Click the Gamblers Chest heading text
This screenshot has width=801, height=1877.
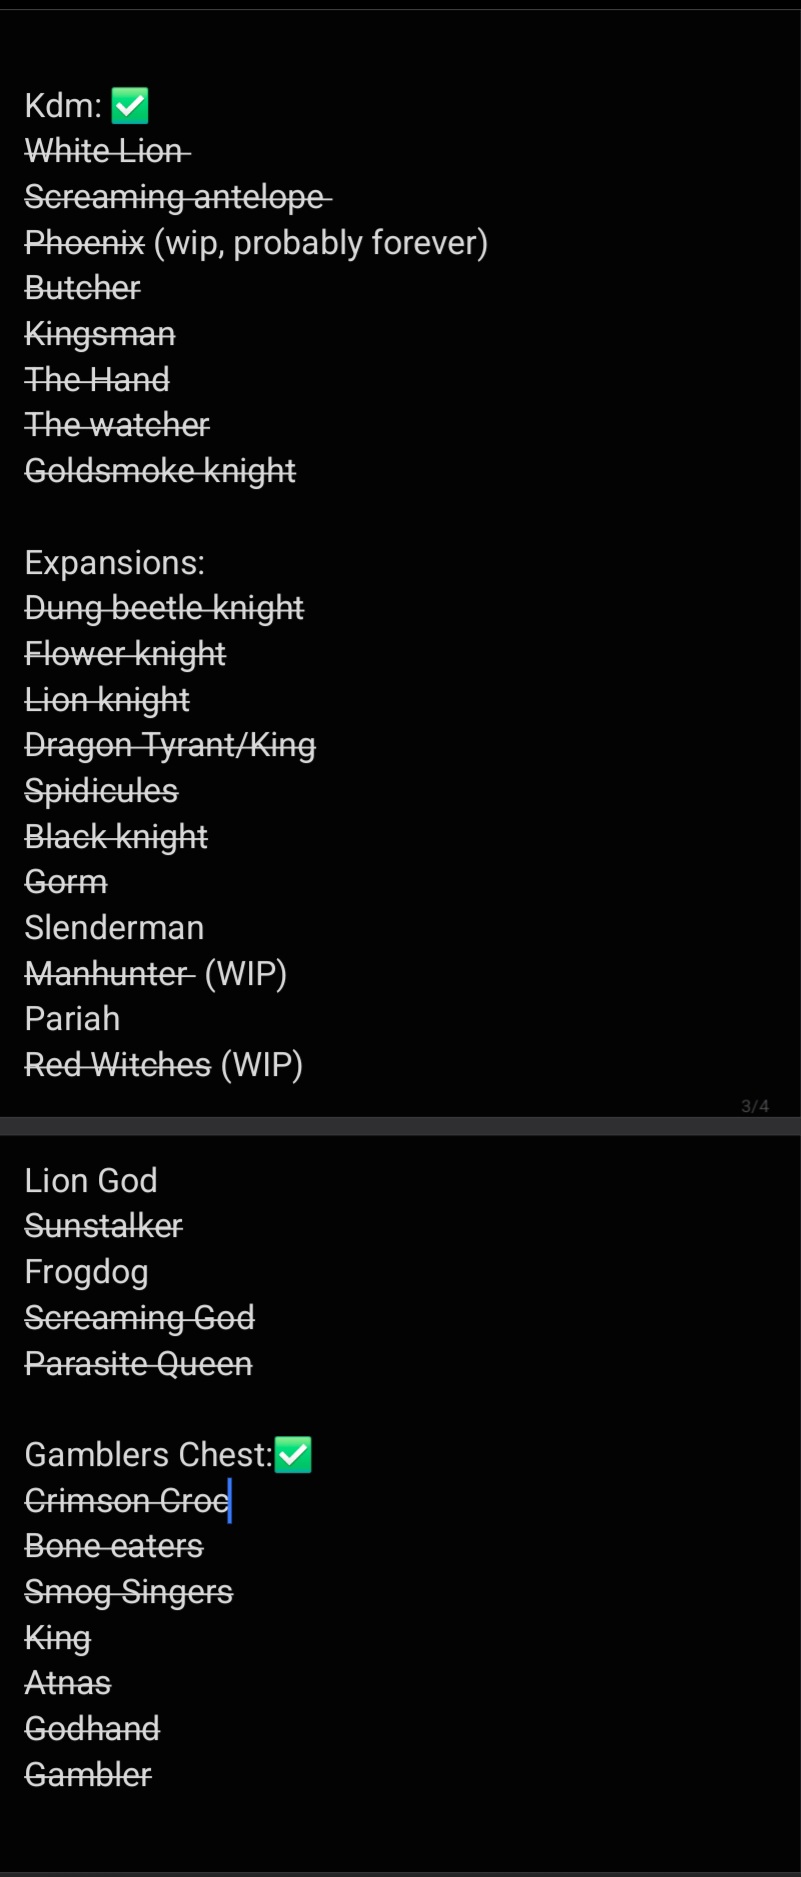pyautogui.click(x=149, y=1455)
